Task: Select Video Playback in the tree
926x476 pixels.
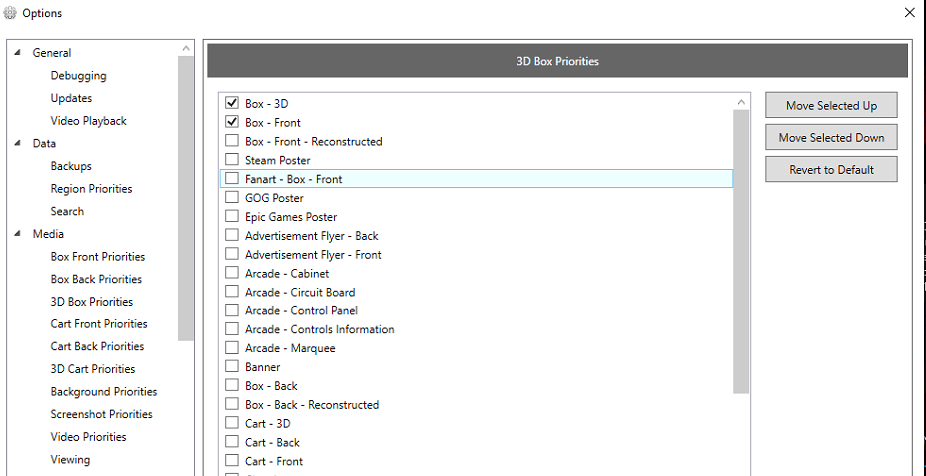Action: [89, 120]
